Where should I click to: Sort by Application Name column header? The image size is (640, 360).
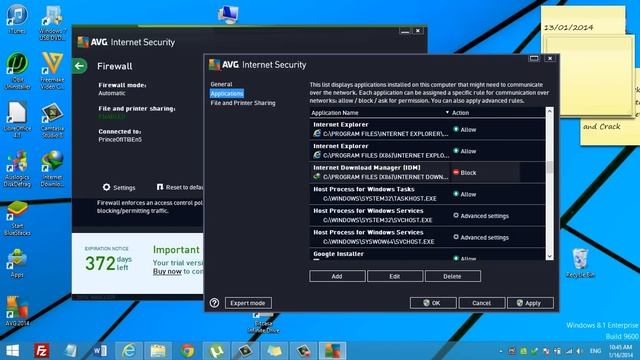click(380, 113)
